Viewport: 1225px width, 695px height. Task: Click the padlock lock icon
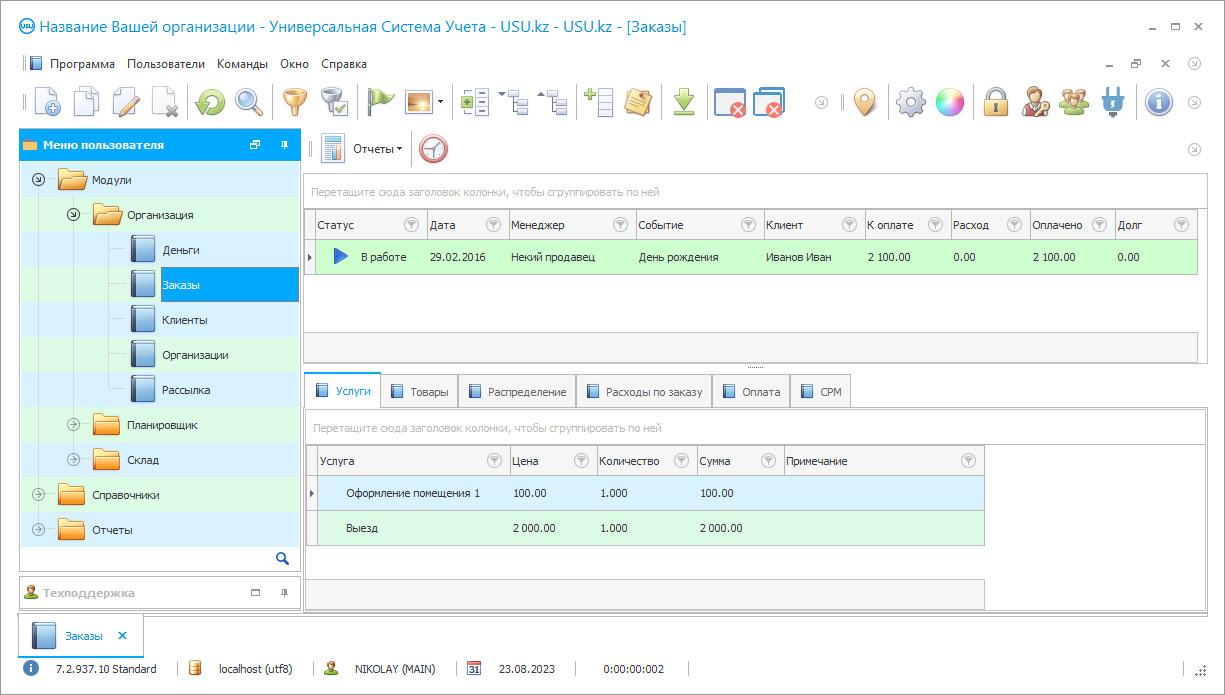pyautogui.click(x=995, y=102)
